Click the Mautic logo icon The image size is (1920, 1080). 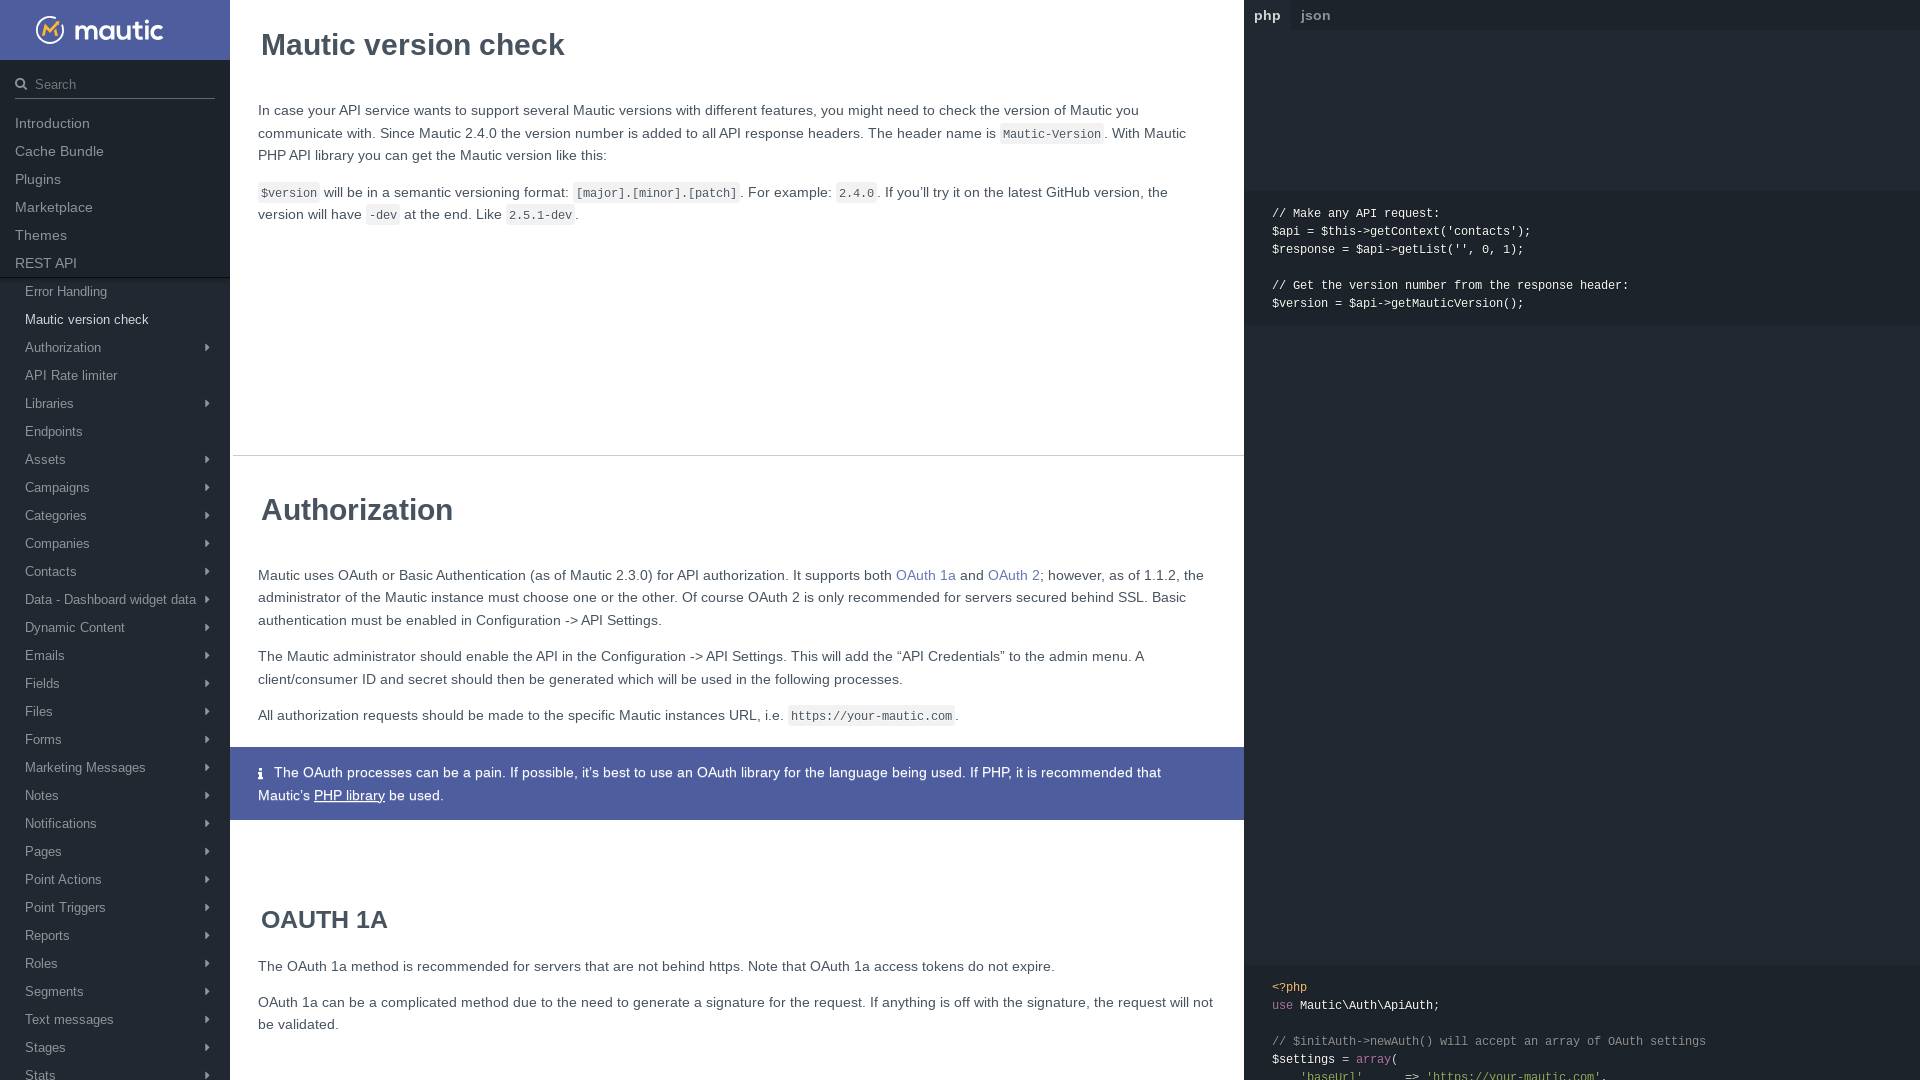click(x=50, y=30)
